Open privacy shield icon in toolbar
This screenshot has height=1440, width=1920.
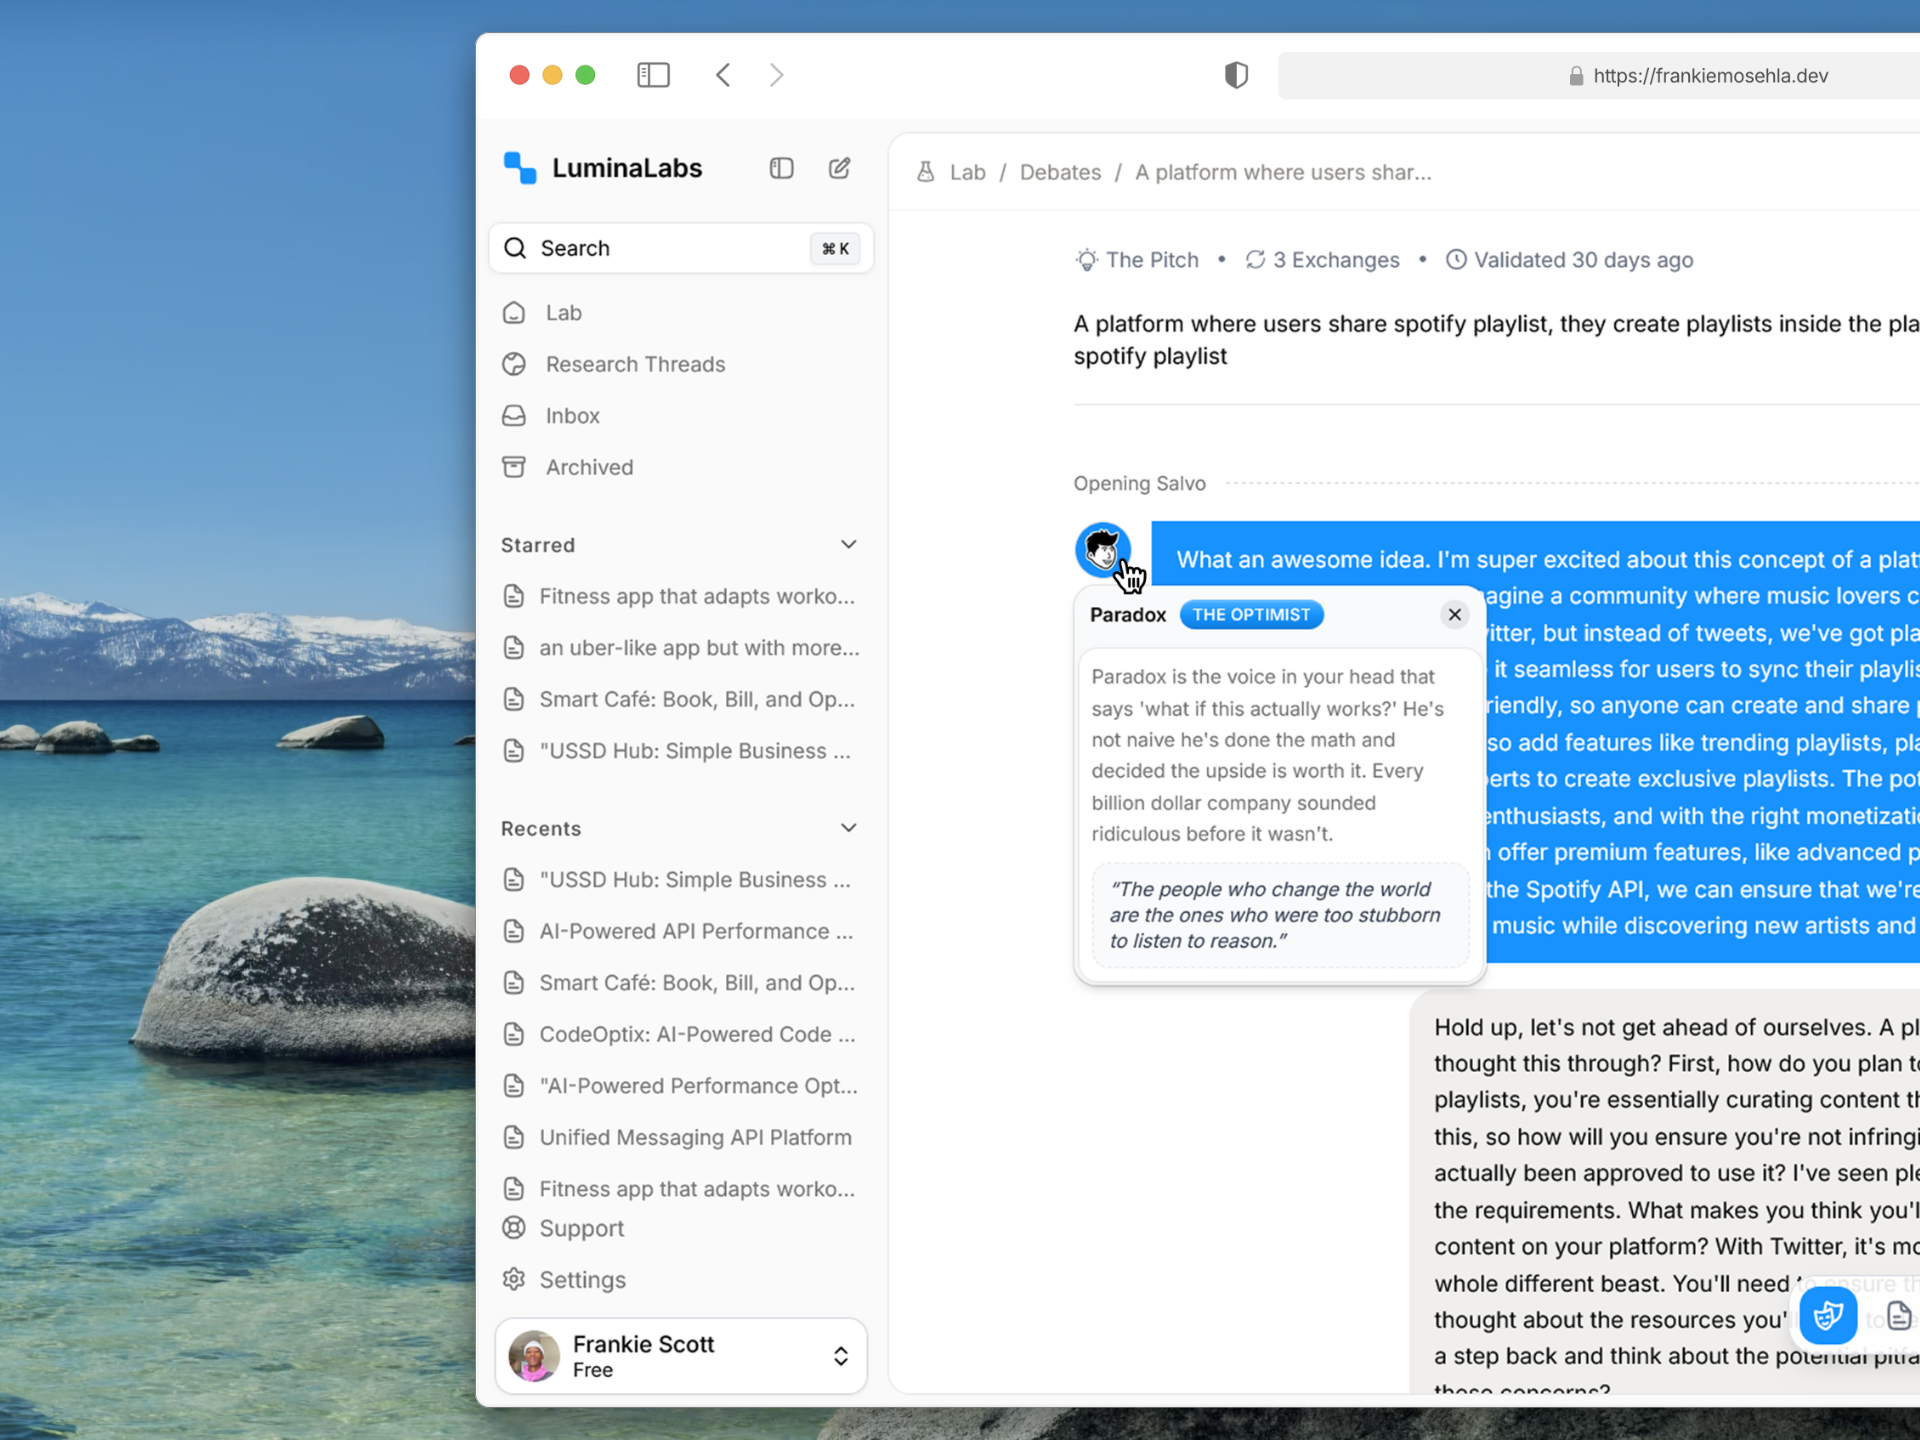tap(1236, 75)
